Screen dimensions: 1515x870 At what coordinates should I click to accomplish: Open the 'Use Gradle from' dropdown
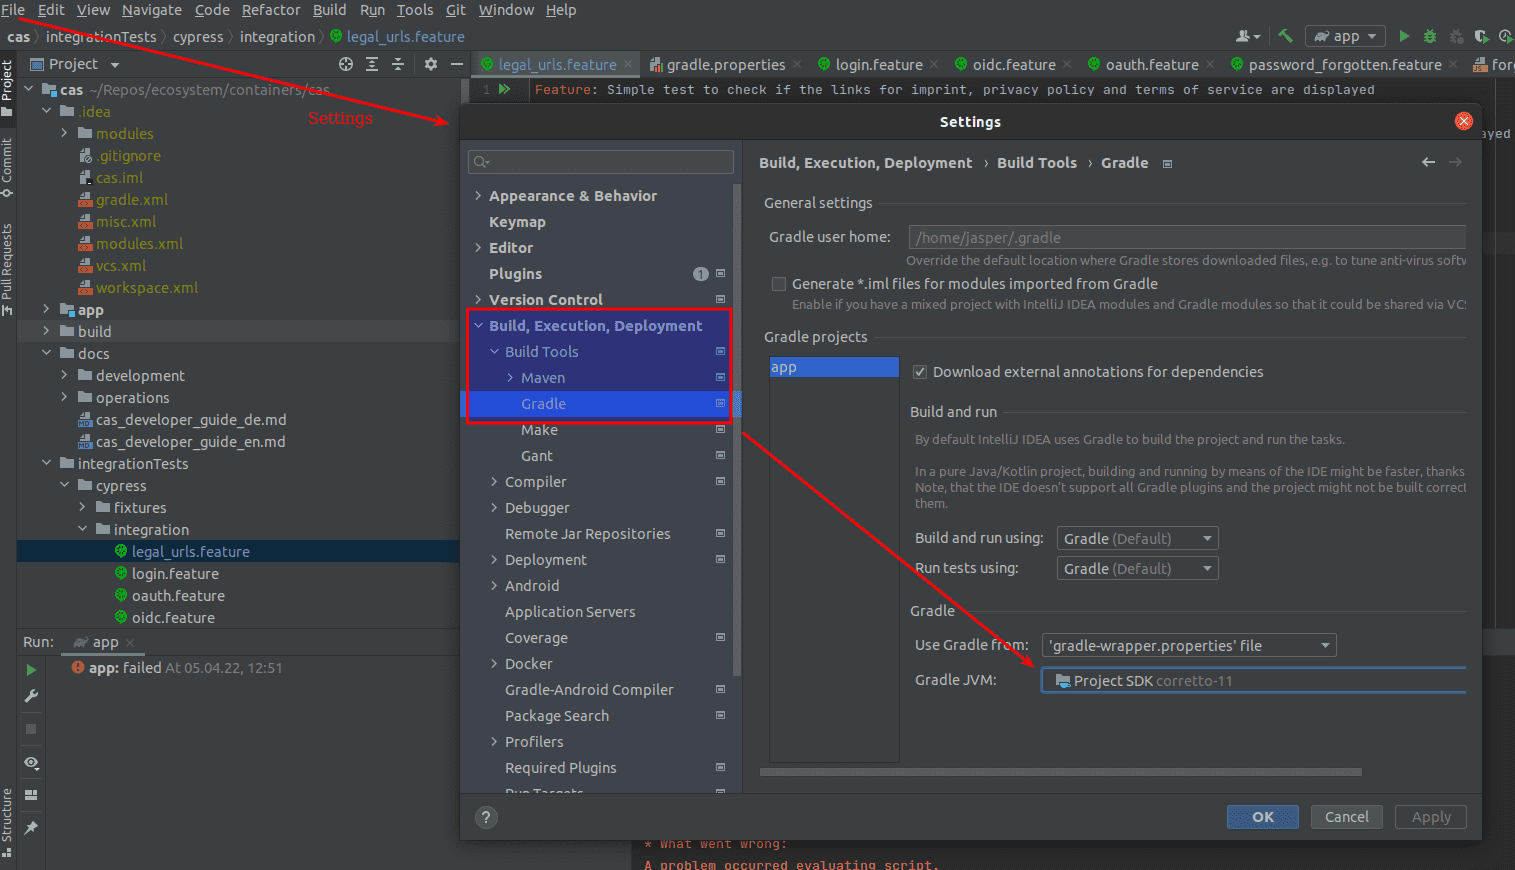pyautogui.click(x=1188, y=646)
